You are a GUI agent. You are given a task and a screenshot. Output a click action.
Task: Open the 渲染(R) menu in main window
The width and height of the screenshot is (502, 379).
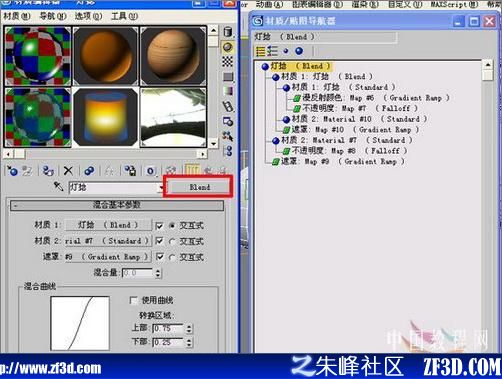[365, 4]
